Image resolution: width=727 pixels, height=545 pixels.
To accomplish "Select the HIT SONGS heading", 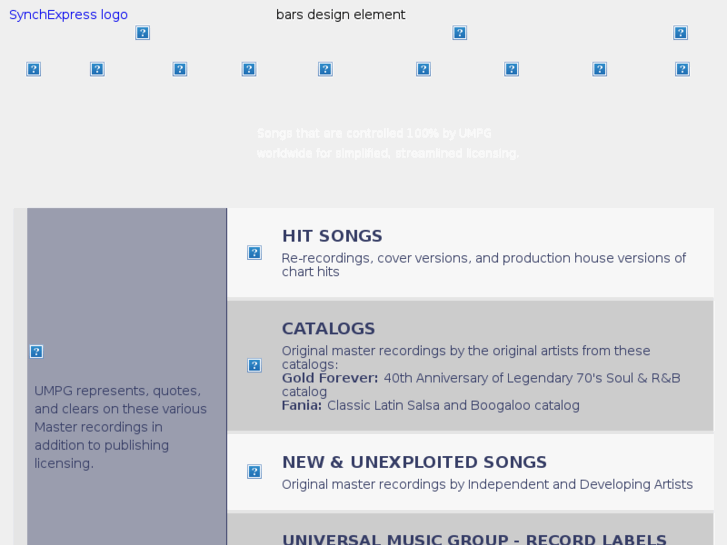I will (x=332, y=236).
